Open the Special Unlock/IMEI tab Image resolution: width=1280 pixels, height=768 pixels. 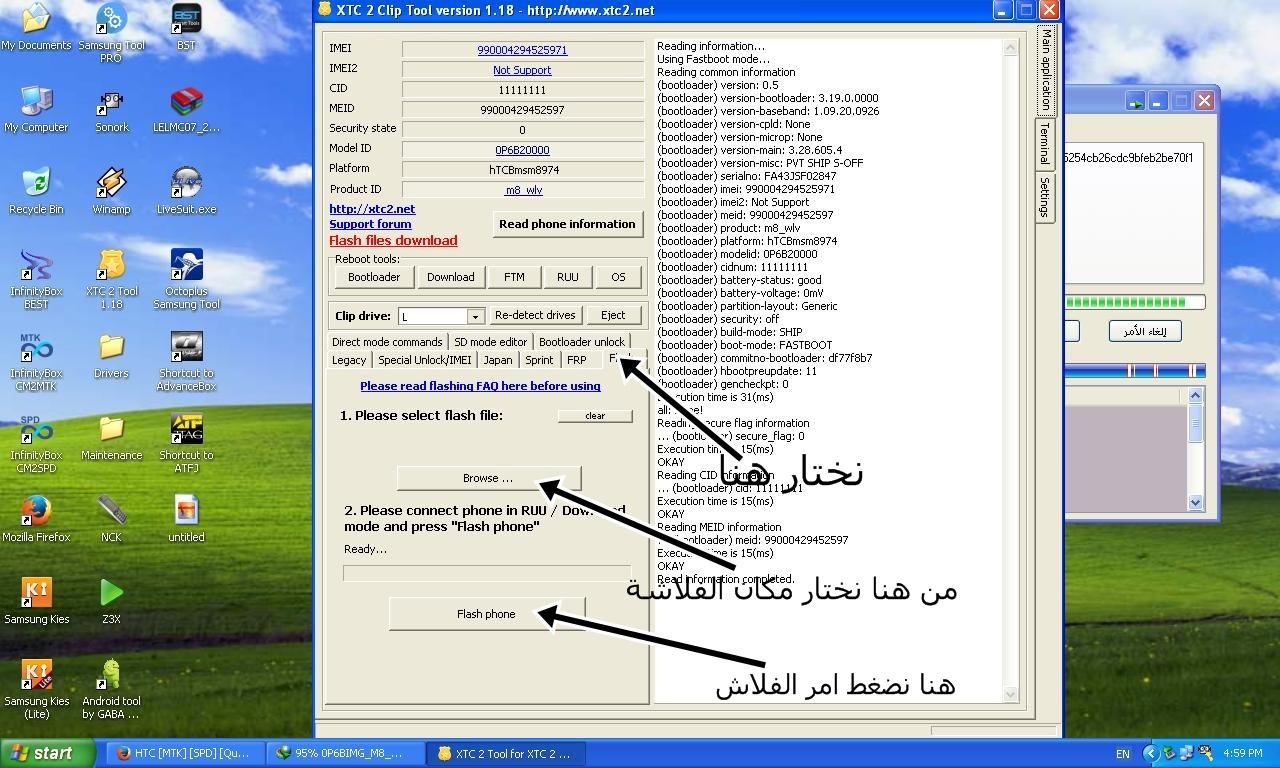tap(424, 360)
